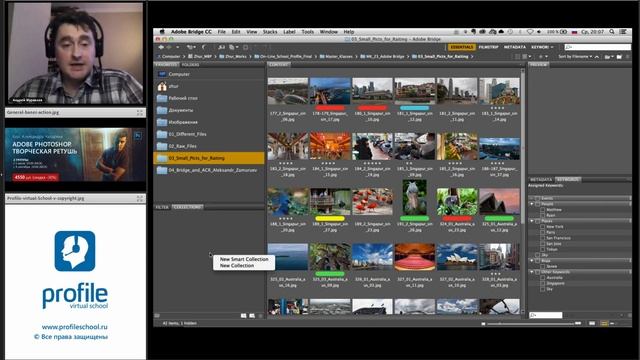Check the Australia keyword checkbox
640x360 pixels.
(542, 278)
